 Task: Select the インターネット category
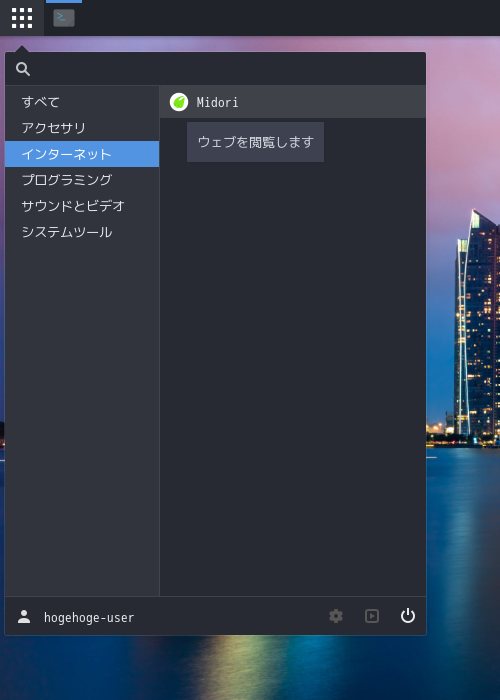82,154
